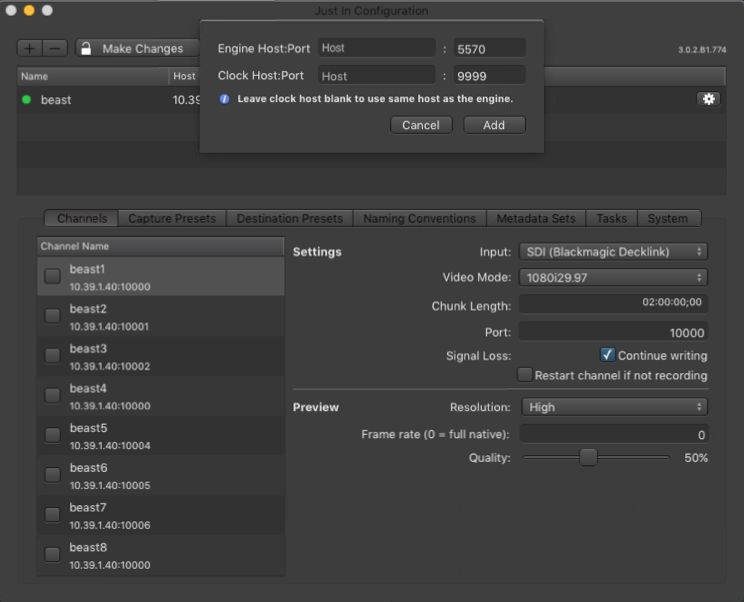The height and width of the screenshot is (602, 744).
Task: Click the Chunk Length field
Action: (614, 303)
